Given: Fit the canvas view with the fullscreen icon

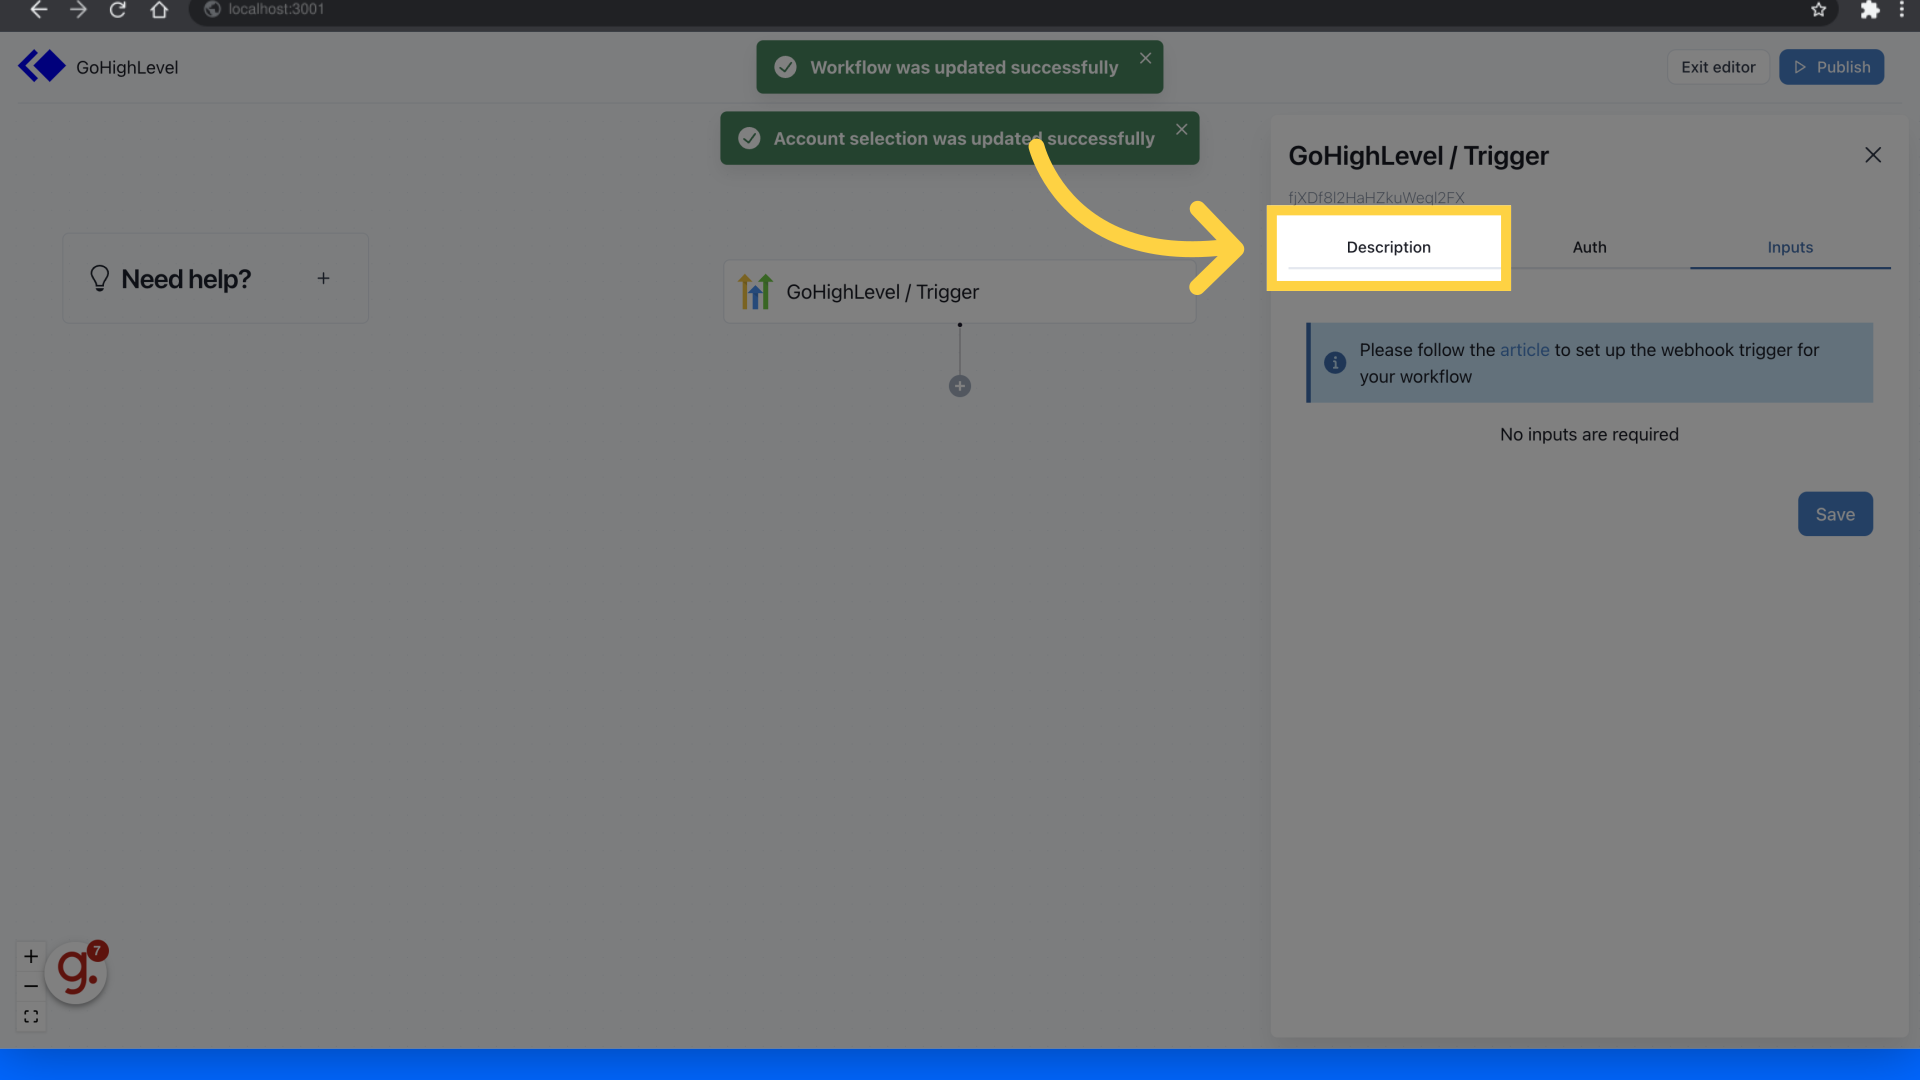Looking at the screenshot, I should (x=31, y=1016).
